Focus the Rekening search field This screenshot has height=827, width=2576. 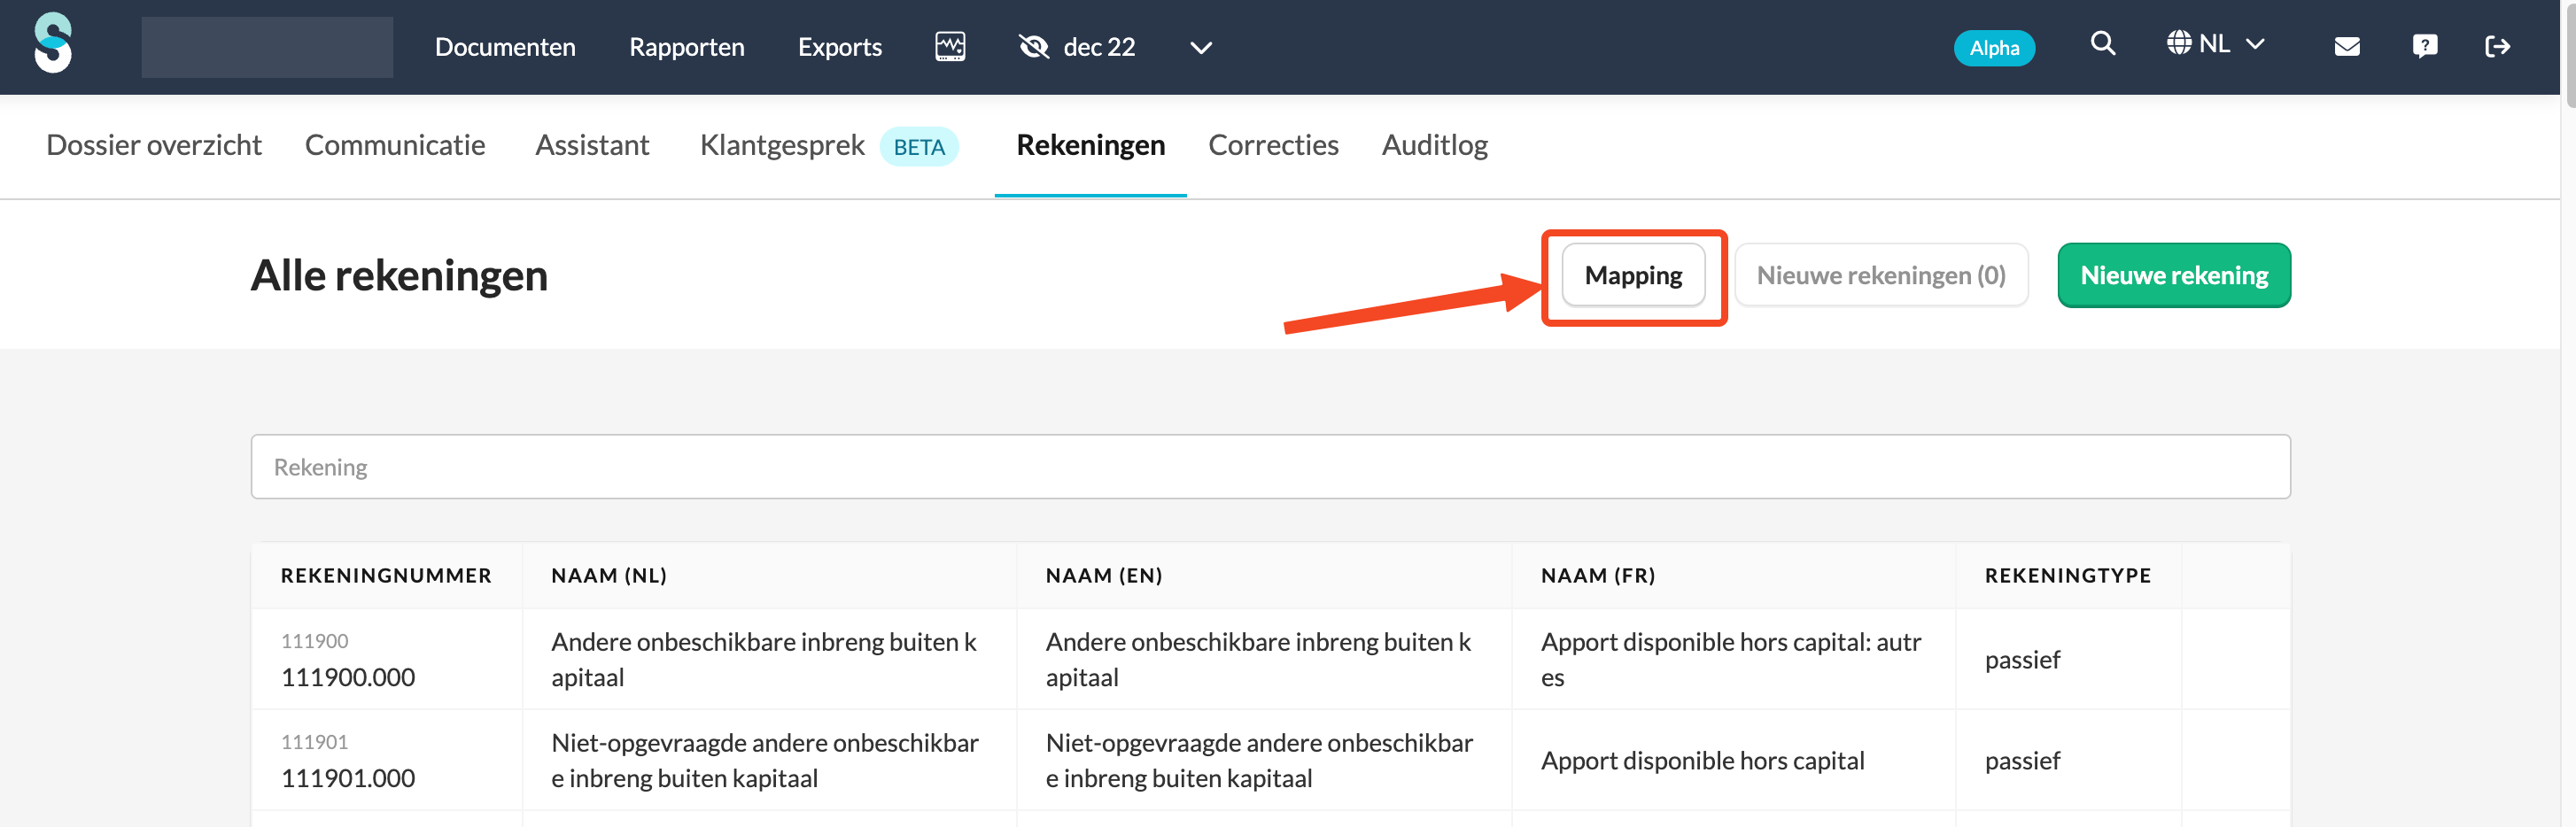pos(1270,467)
